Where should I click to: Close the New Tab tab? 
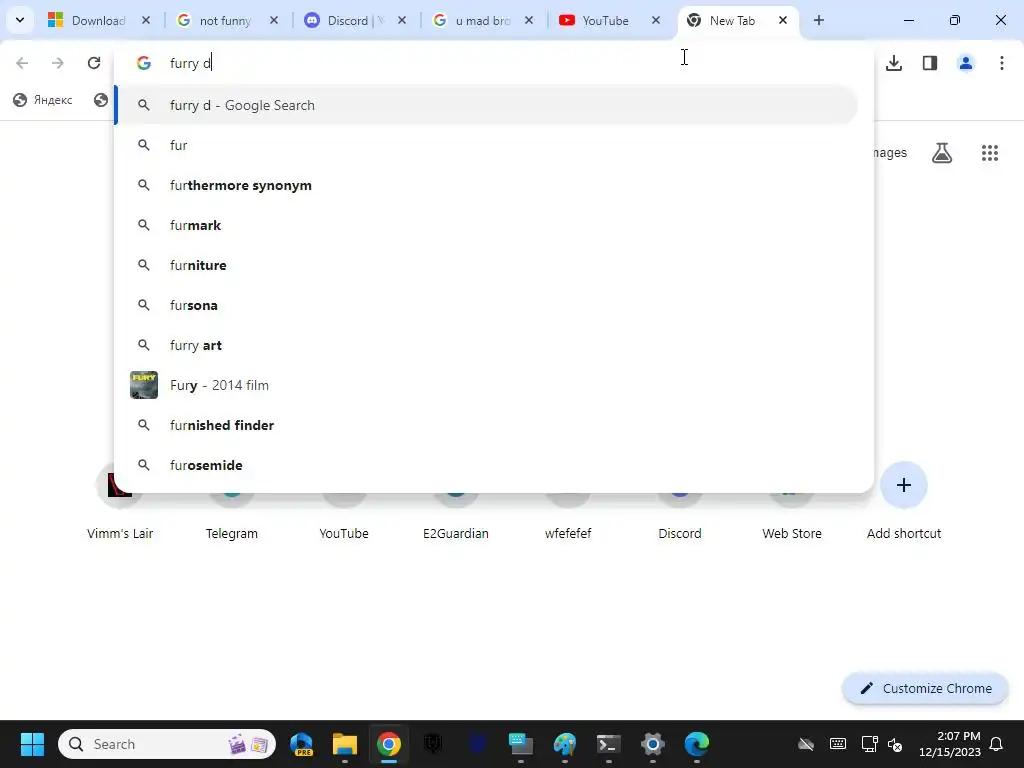tap(783, 20)
